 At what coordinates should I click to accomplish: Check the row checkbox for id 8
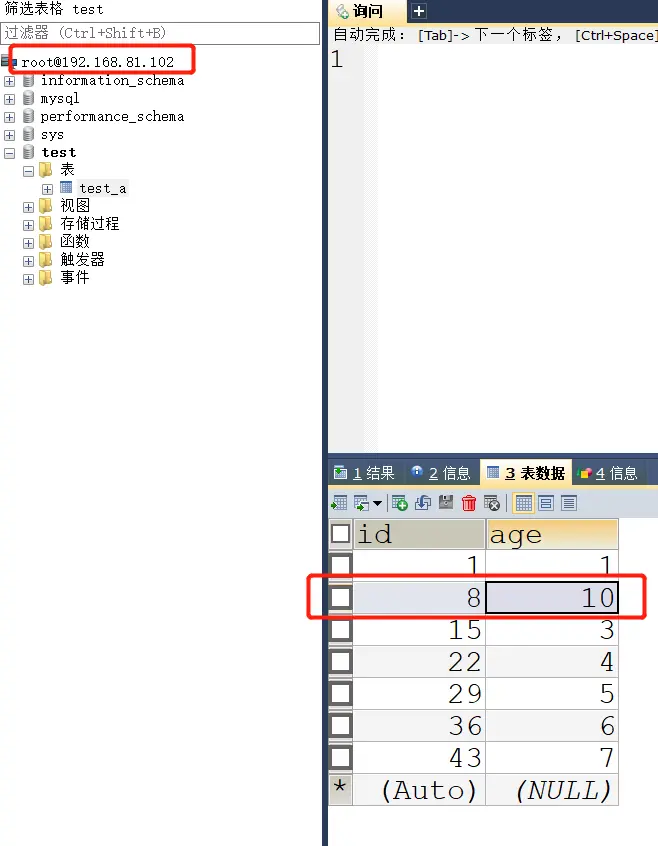point(341,598)
